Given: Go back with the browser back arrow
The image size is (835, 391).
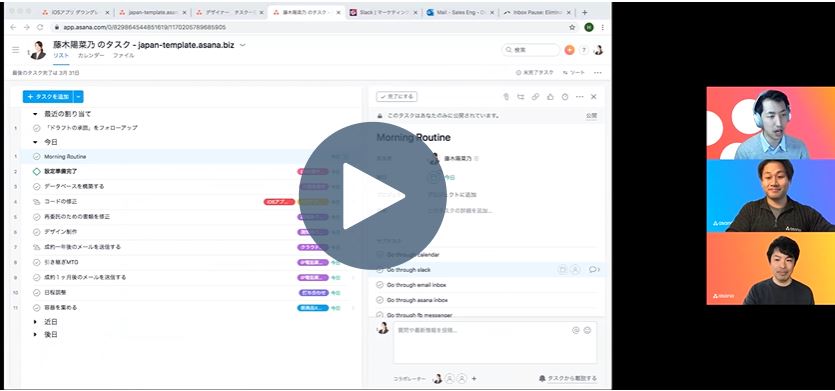Looking at the screenshot, I should (x=13, y=27).
